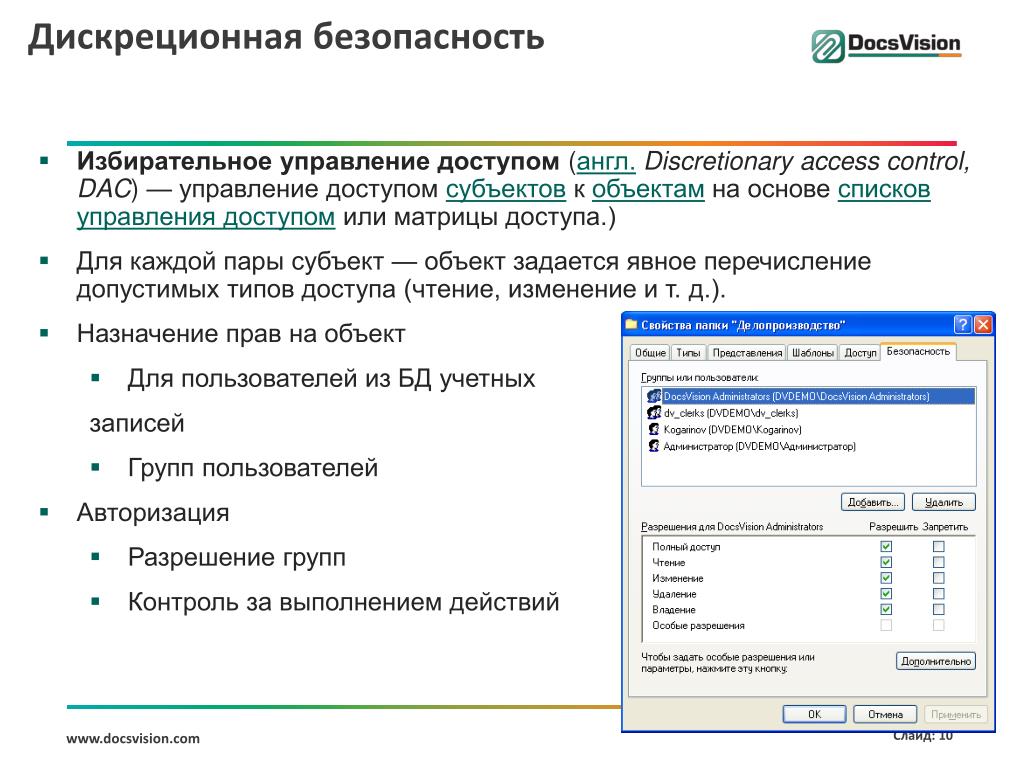Click the help question mark button
Image resolution: width=1024 pixels, height=768 pixels.
pos(962,325)
